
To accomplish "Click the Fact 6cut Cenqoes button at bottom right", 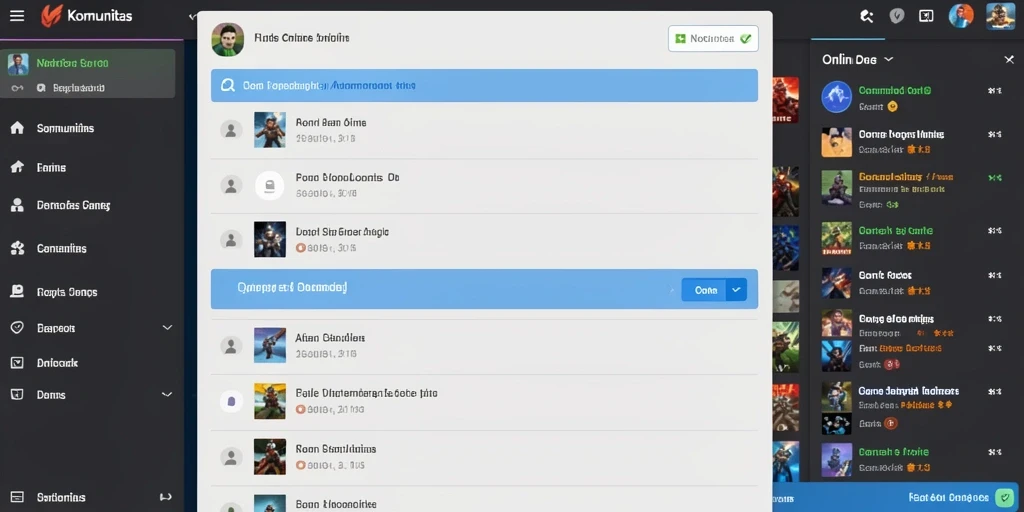I will coord(948,498).
